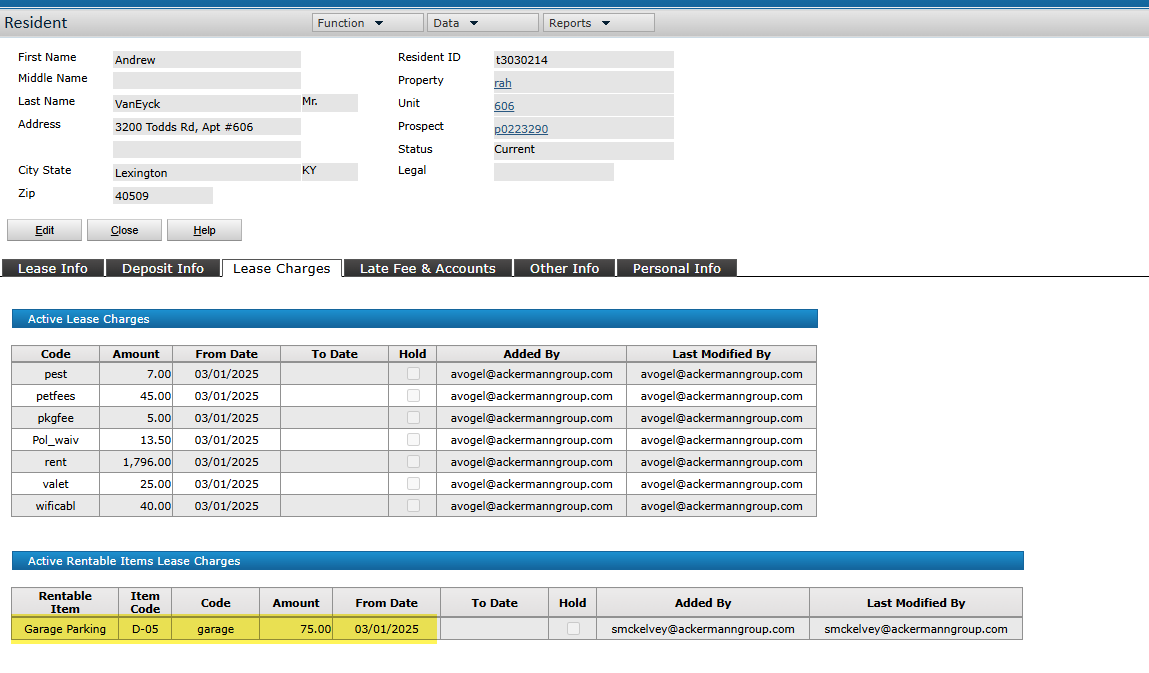
Task: Open the property link rah
Action: tap(502, 83)
